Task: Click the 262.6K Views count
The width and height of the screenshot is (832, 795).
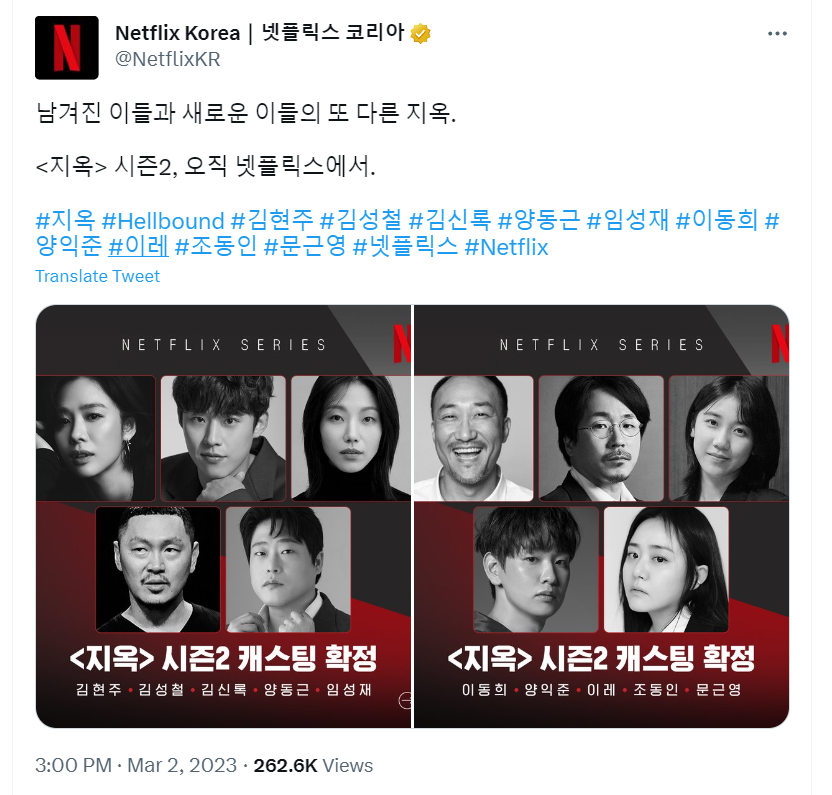Action: [313, 765]
